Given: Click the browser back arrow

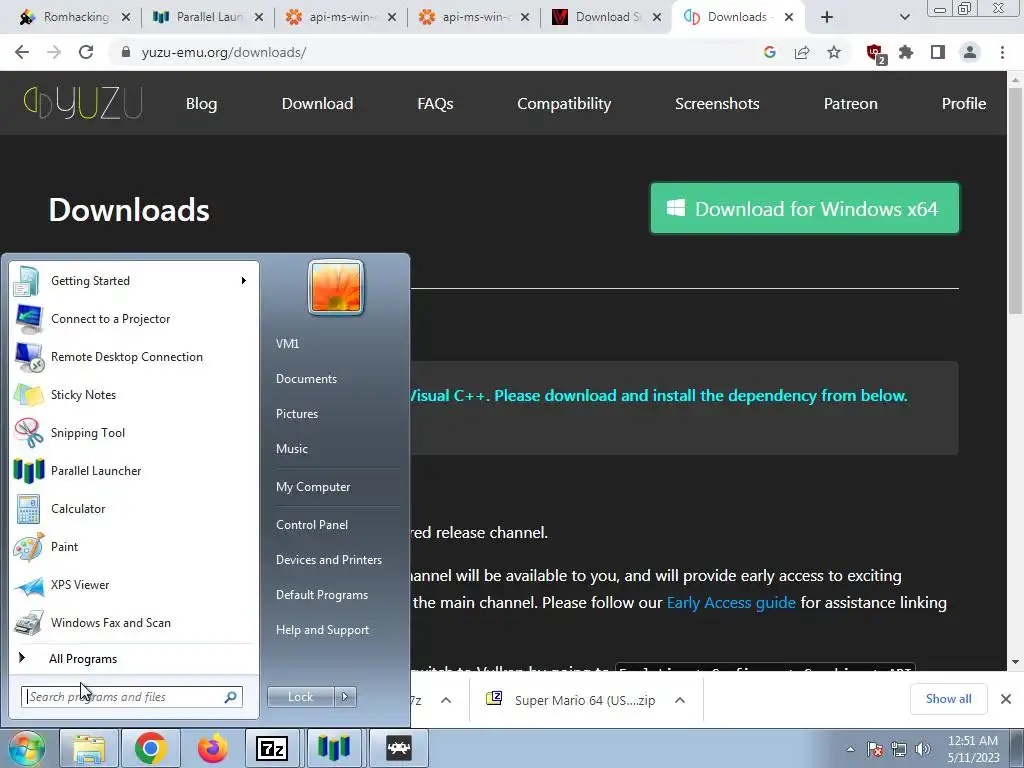Looking at the screenshot, I should 22,52.
